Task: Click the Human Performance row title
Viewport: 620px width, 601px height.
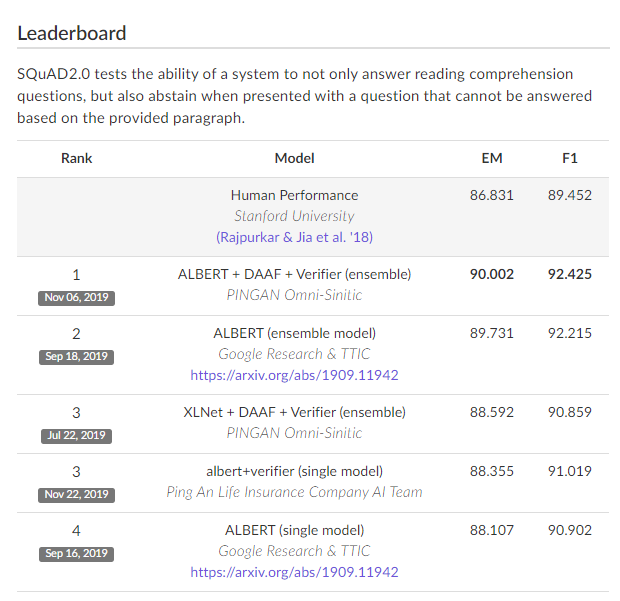Action: pyautogui.click(x=295, y=195)
